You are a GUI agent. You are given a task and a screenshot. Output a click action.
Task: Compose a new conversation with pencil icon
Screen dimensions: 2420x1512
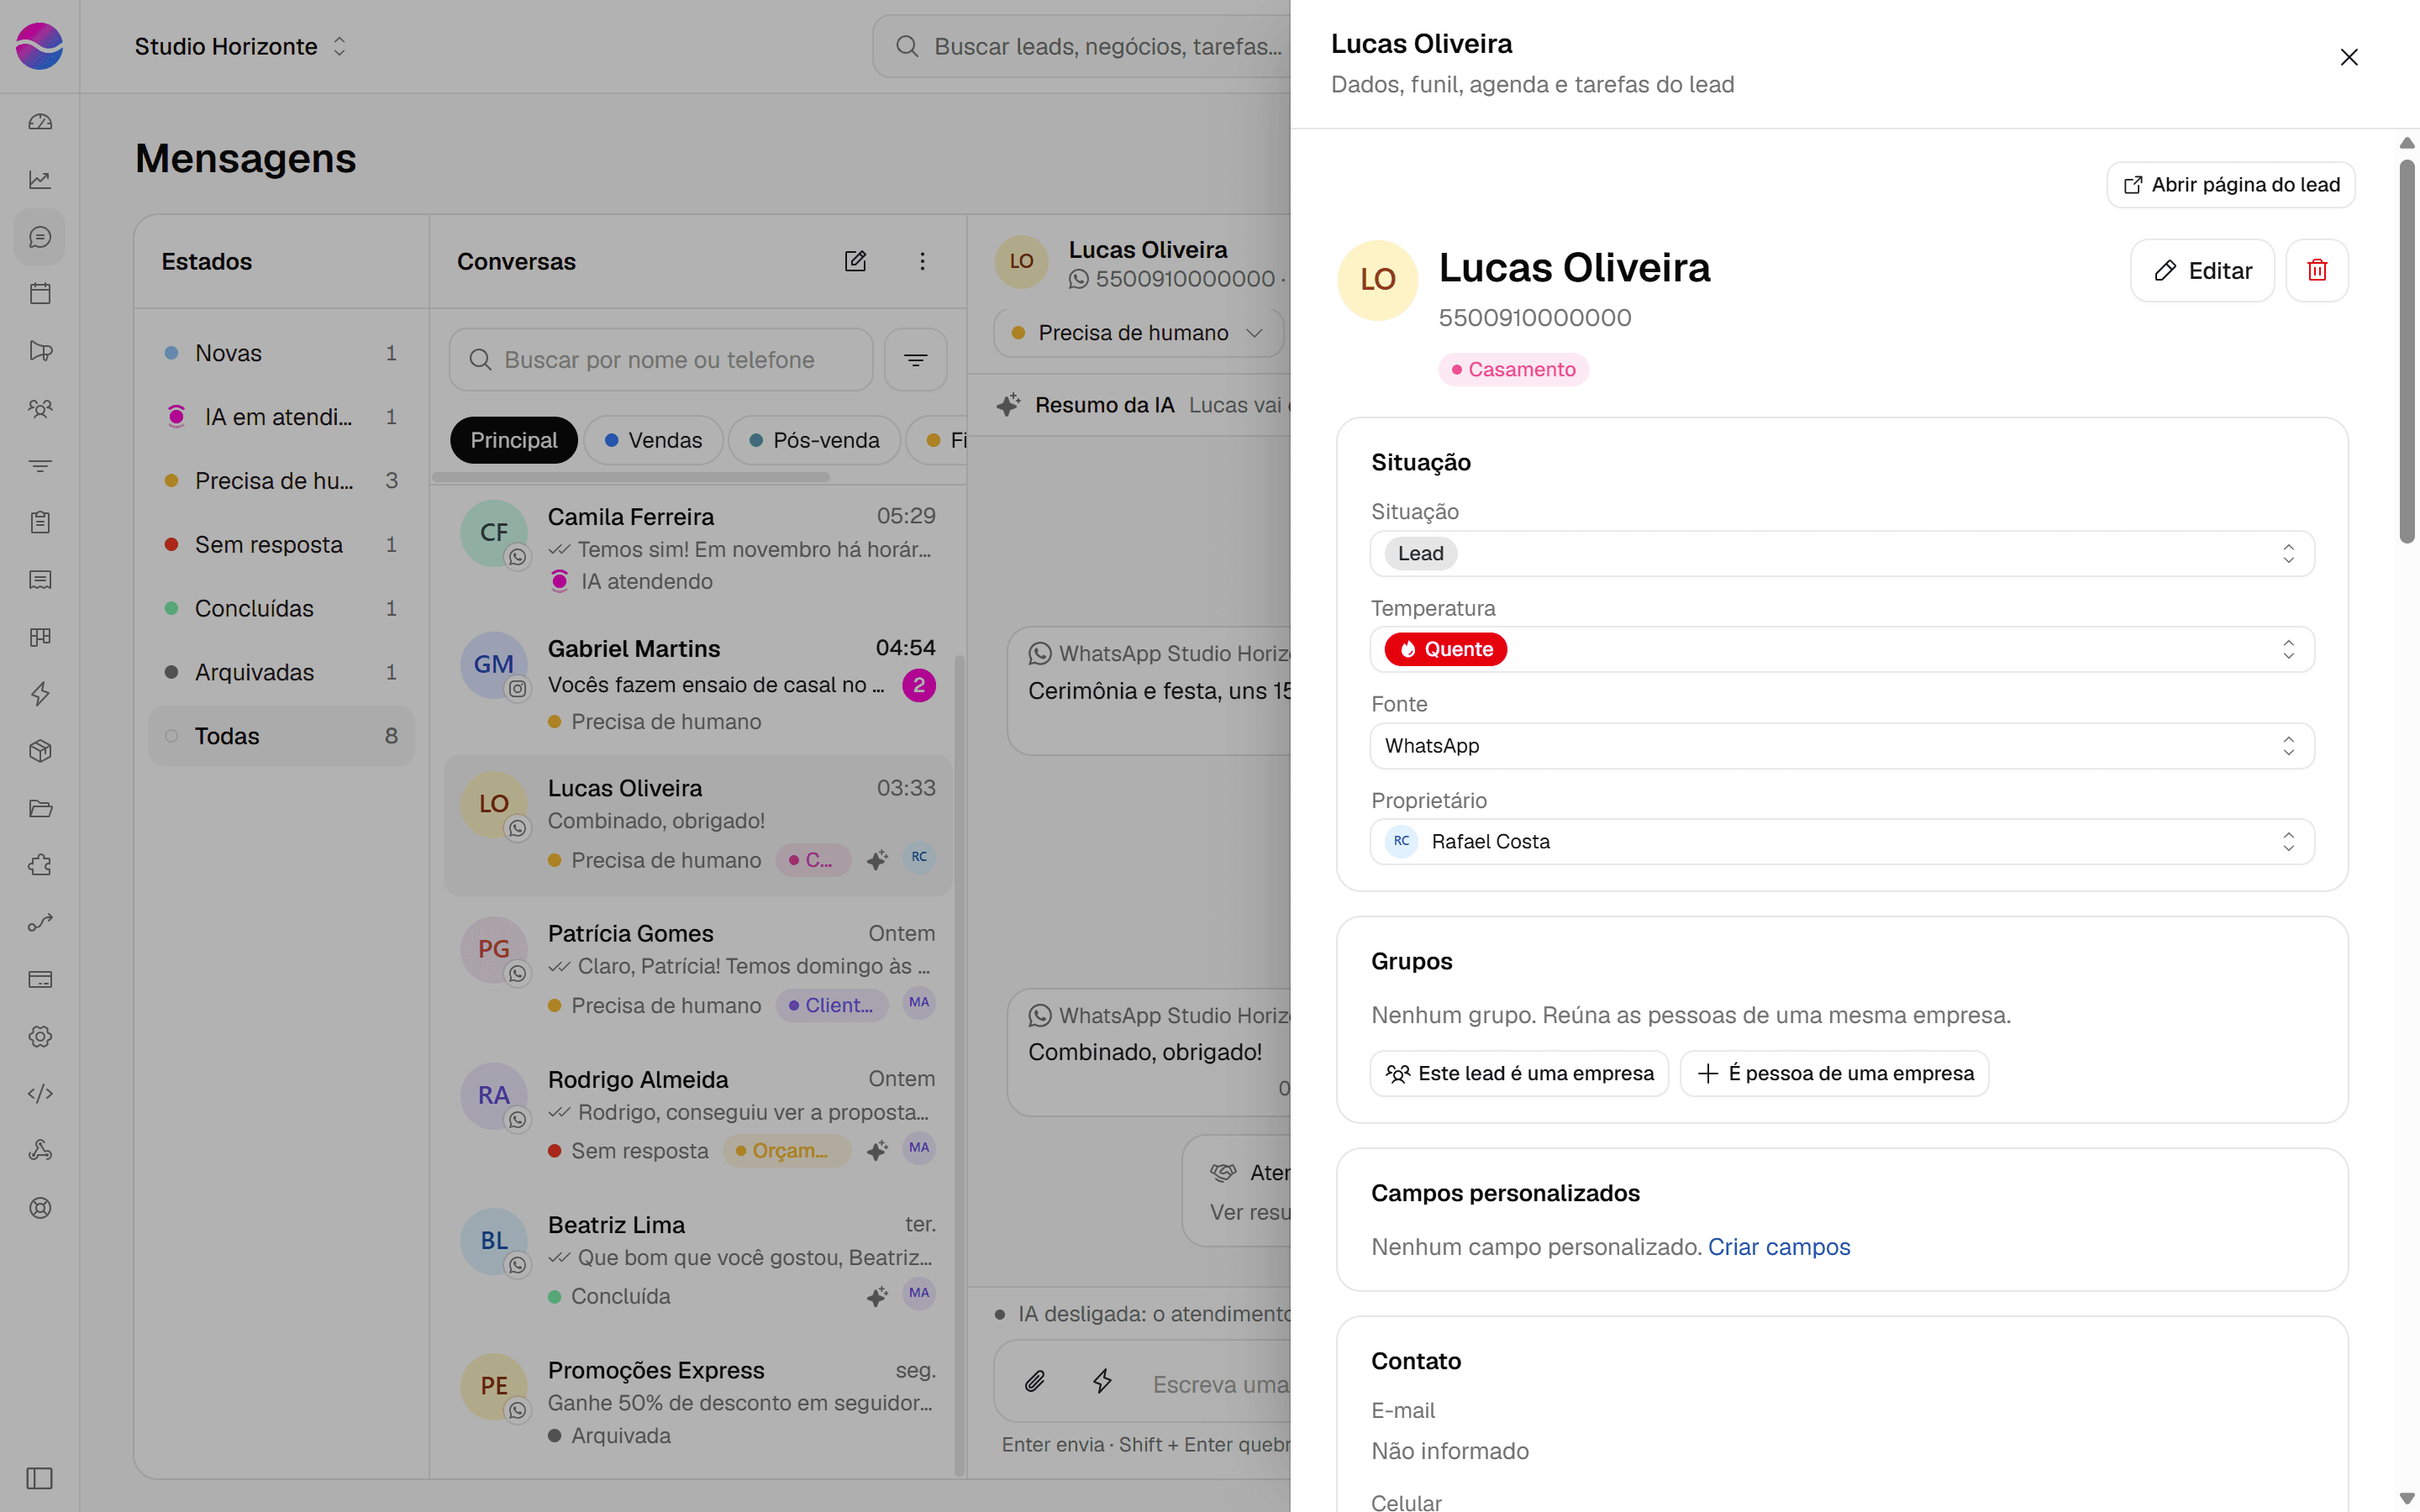pos(855,261)
